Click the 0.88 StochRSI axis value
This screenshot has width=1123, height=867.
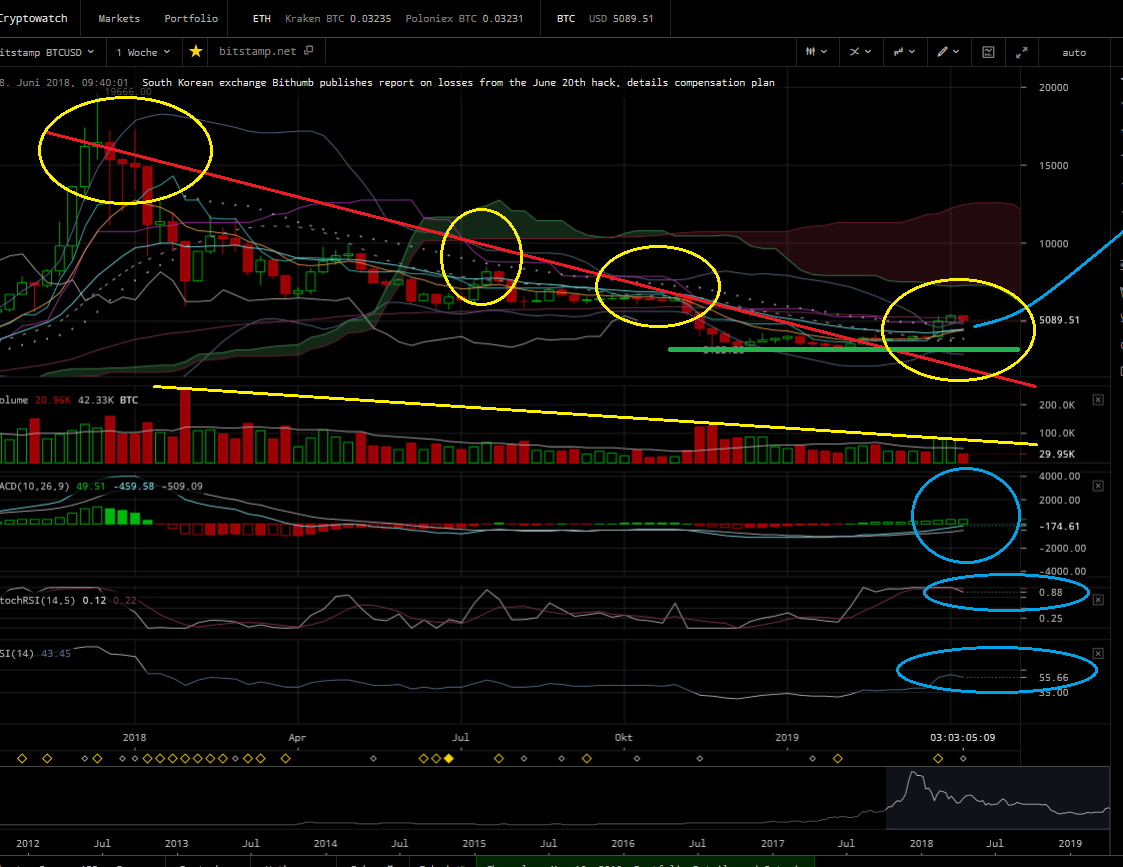tap(1051, 593)
